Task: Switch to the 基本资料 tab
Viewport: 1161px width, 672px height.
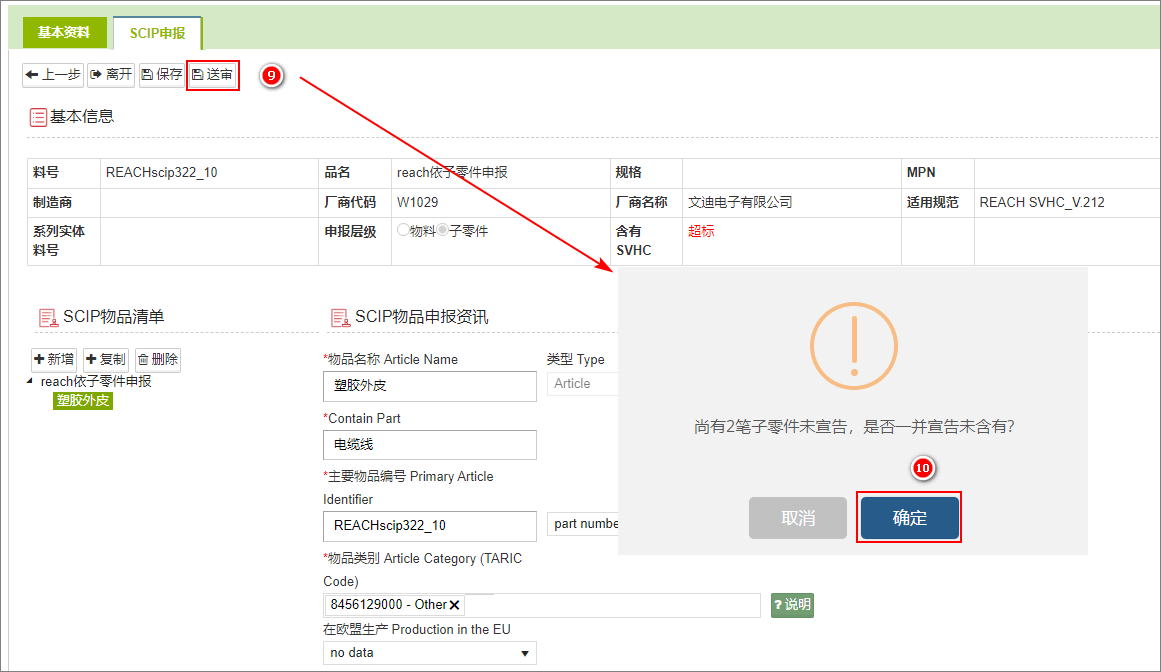Action: coord(64,33)
